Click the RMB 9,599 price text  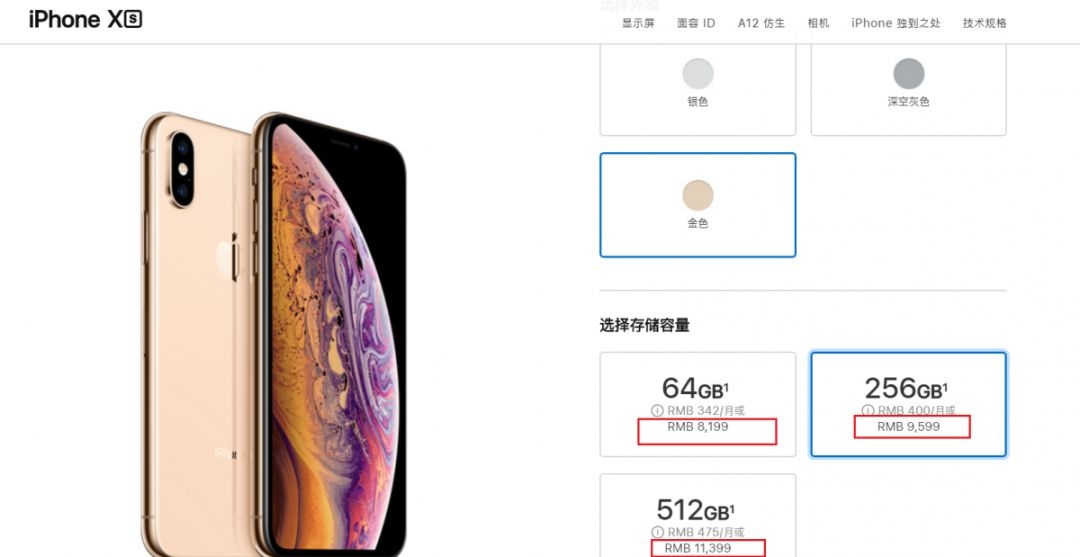(908, 427)
